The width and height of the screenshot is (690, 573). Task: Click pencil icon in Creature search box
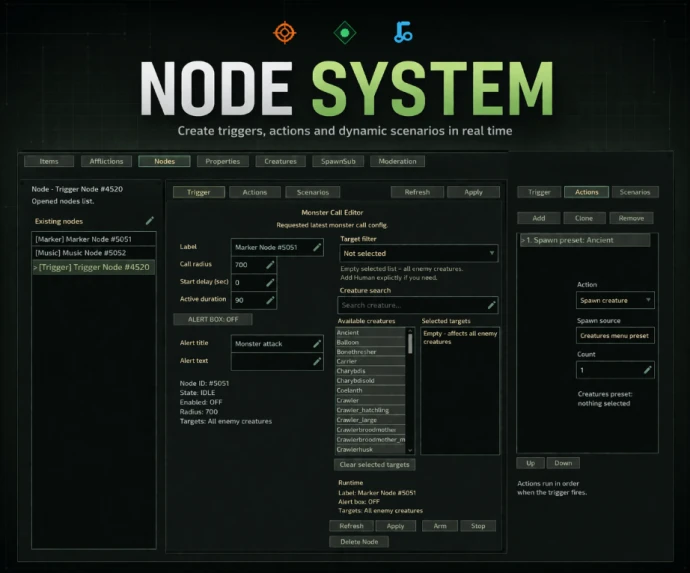pyautogui.click(x=491, y=305)
